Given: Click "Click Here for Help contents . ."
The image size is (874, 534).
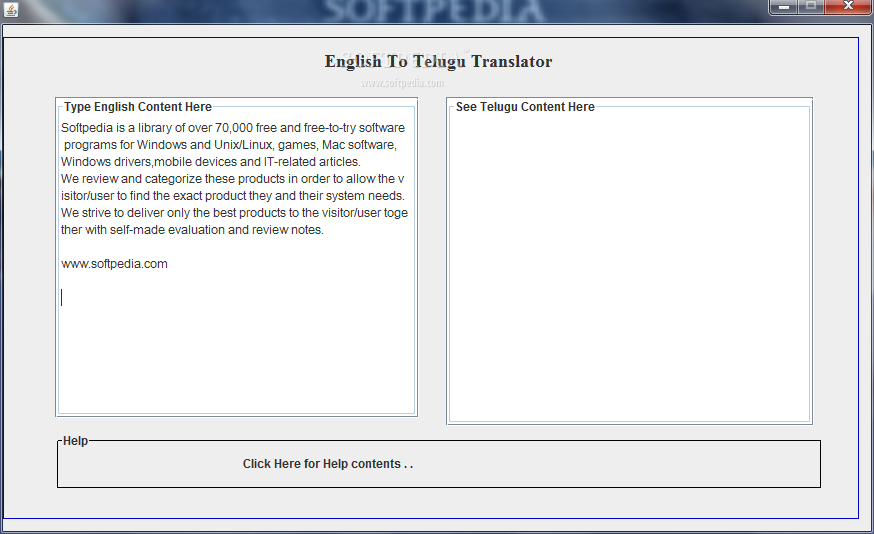Looking at the screenshot, I should tap(328, 464).
